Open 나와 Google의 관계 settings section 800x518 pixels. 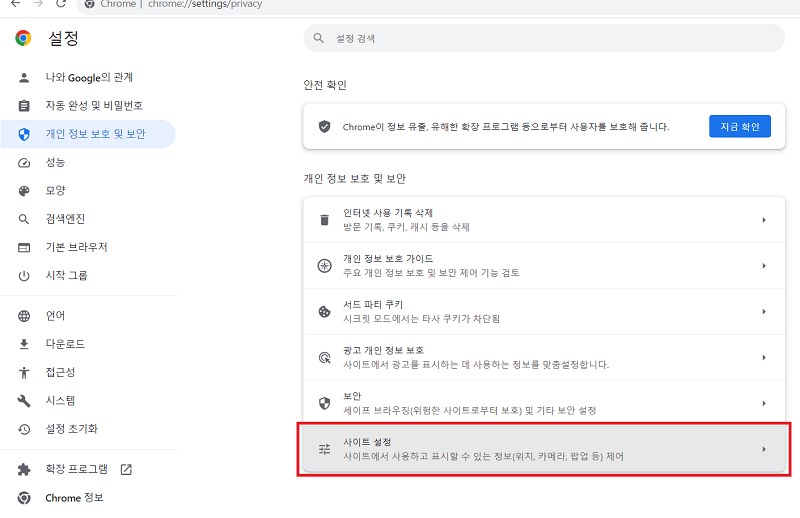pyautogui.click(x=89, y=78)
